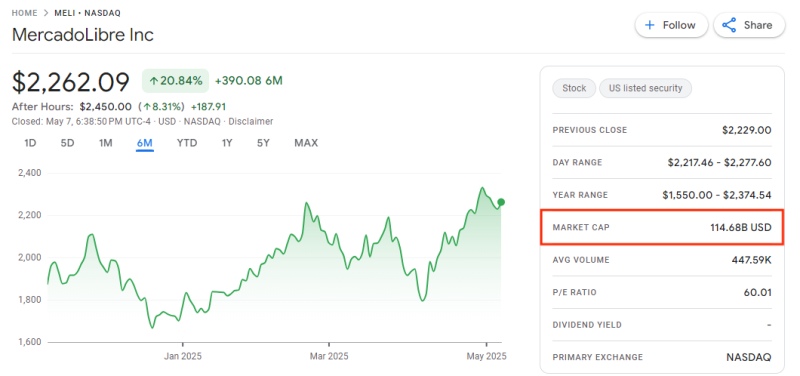800x376 pixels.
Task: Click the Stock tag chip
Action: [574, 88]
